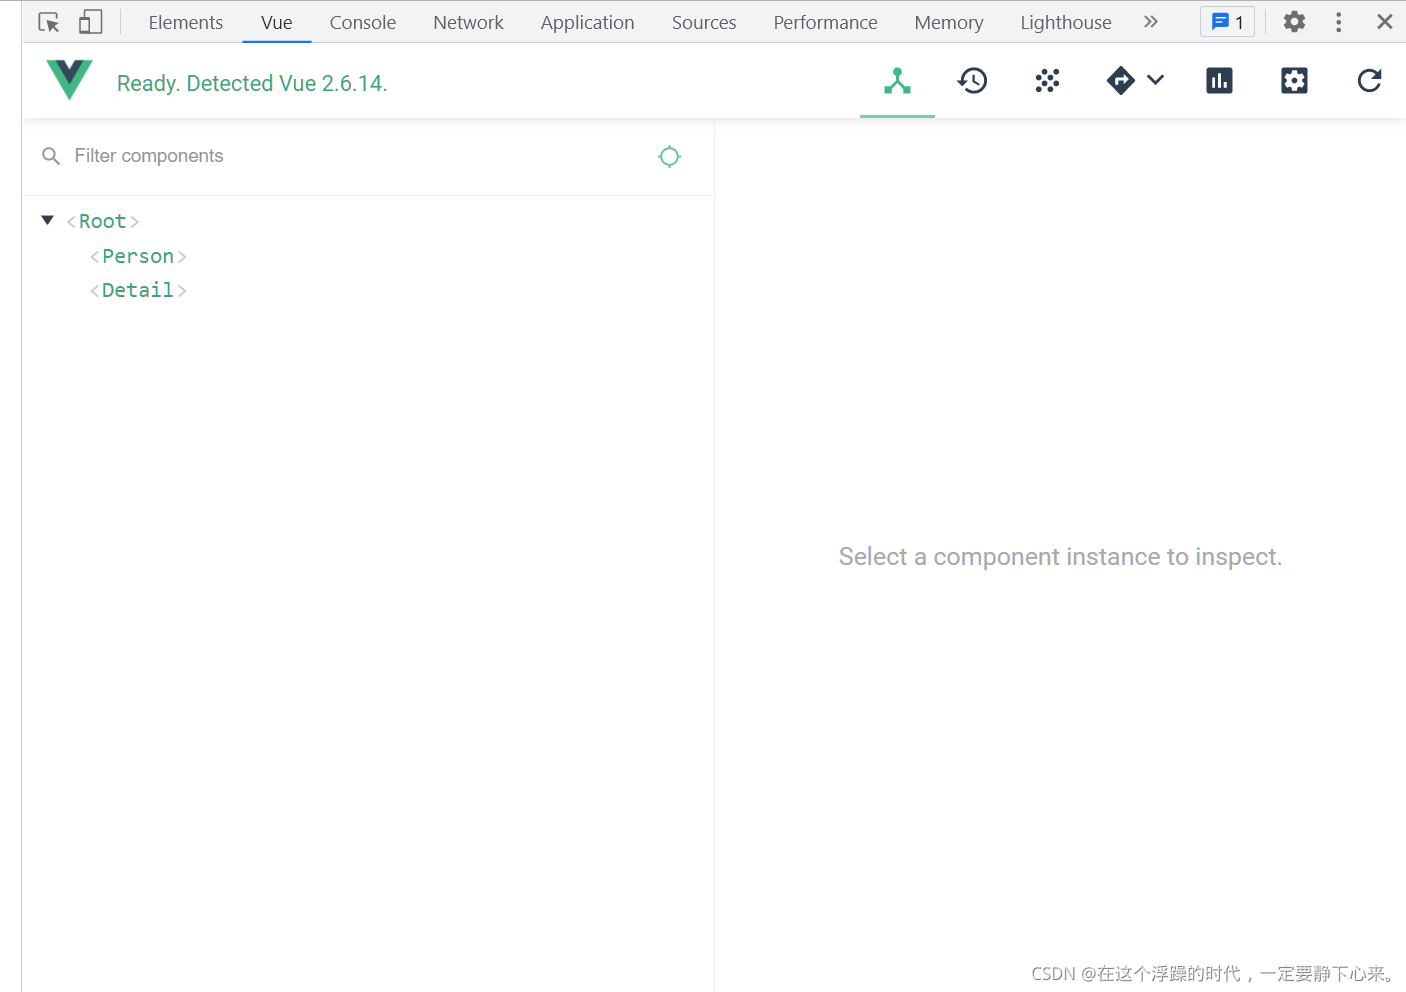Toggle device toolbar icon

pos(91,22)
